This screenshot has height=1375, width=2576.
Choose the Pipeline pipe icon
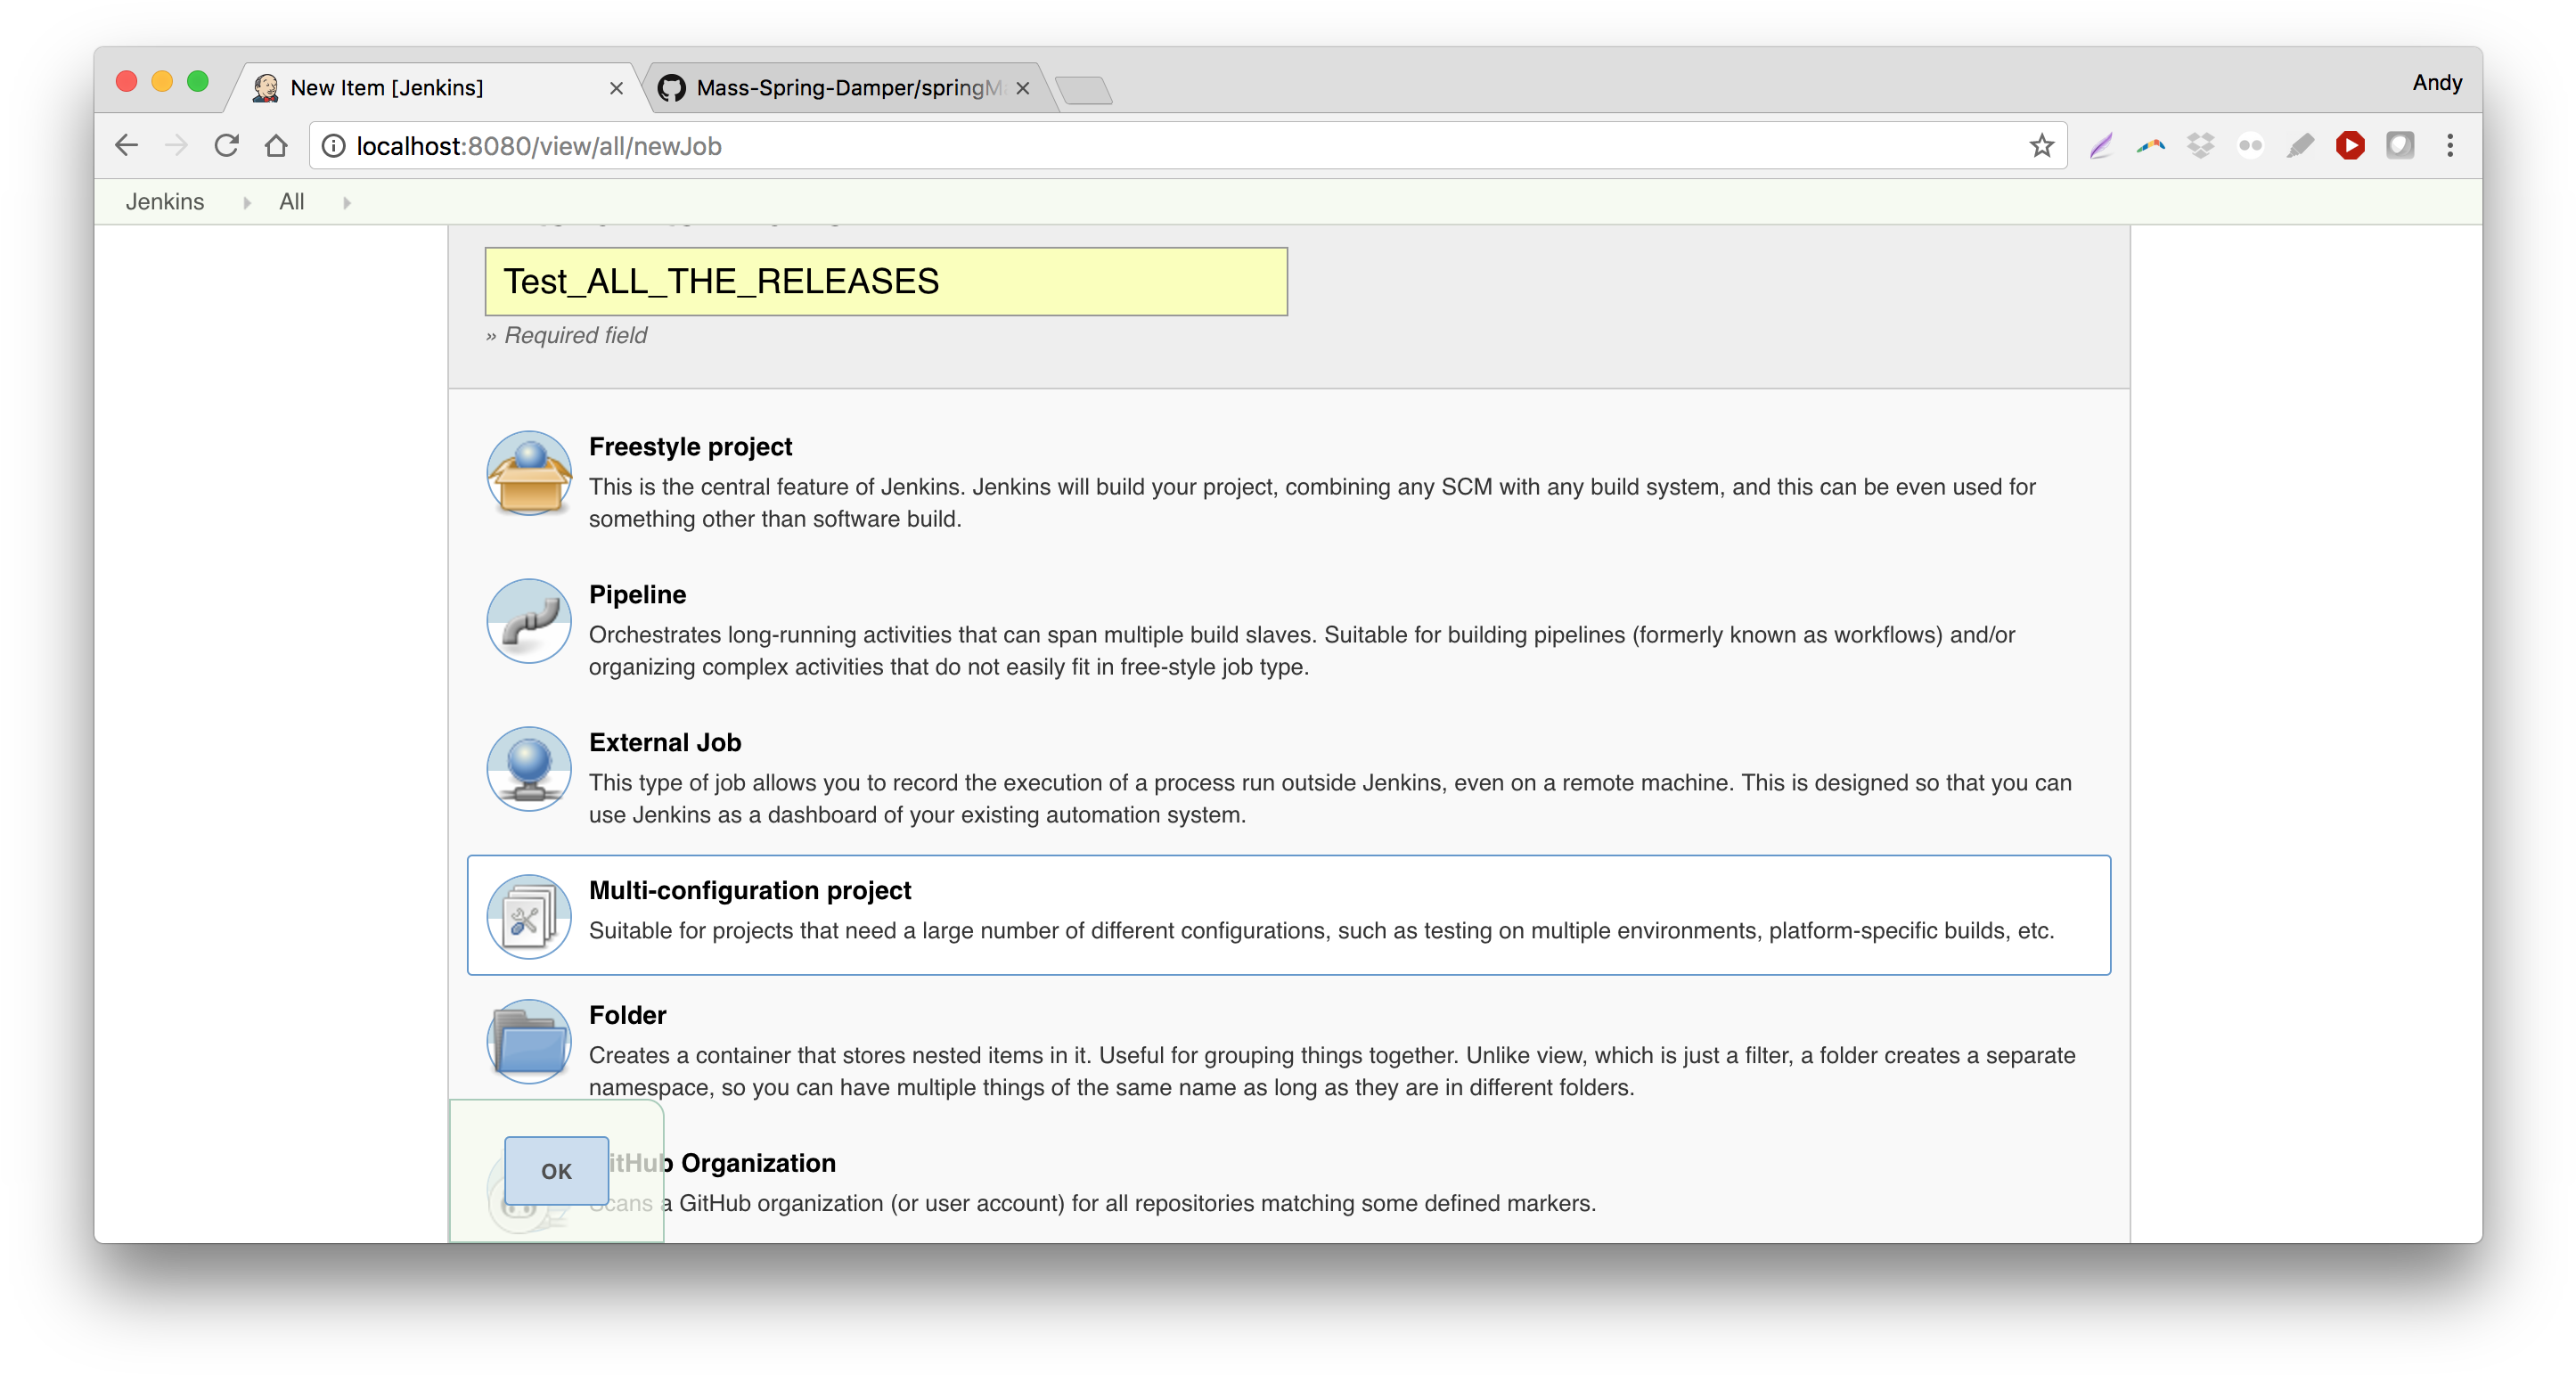[529, 621]
